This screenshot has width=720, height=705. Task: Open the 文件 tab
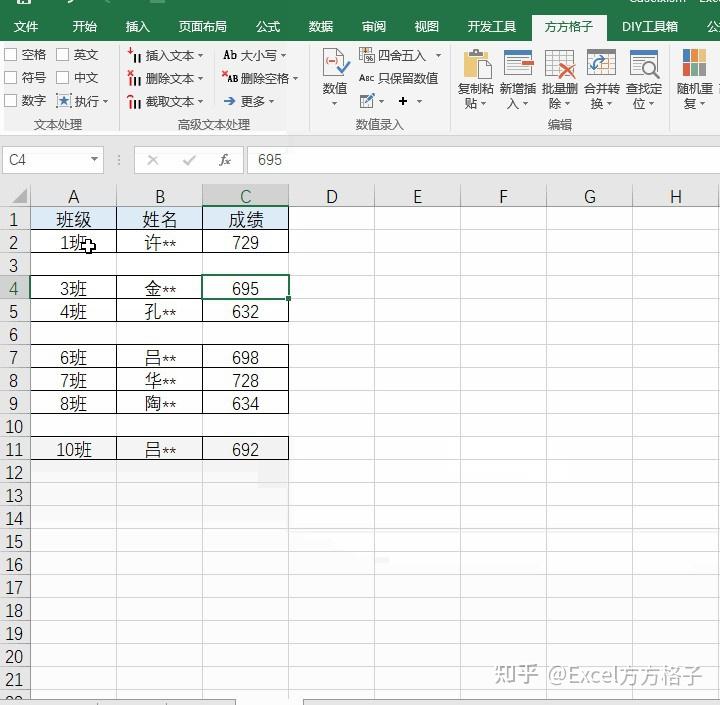pyautogui.click(x=26, y=27)
